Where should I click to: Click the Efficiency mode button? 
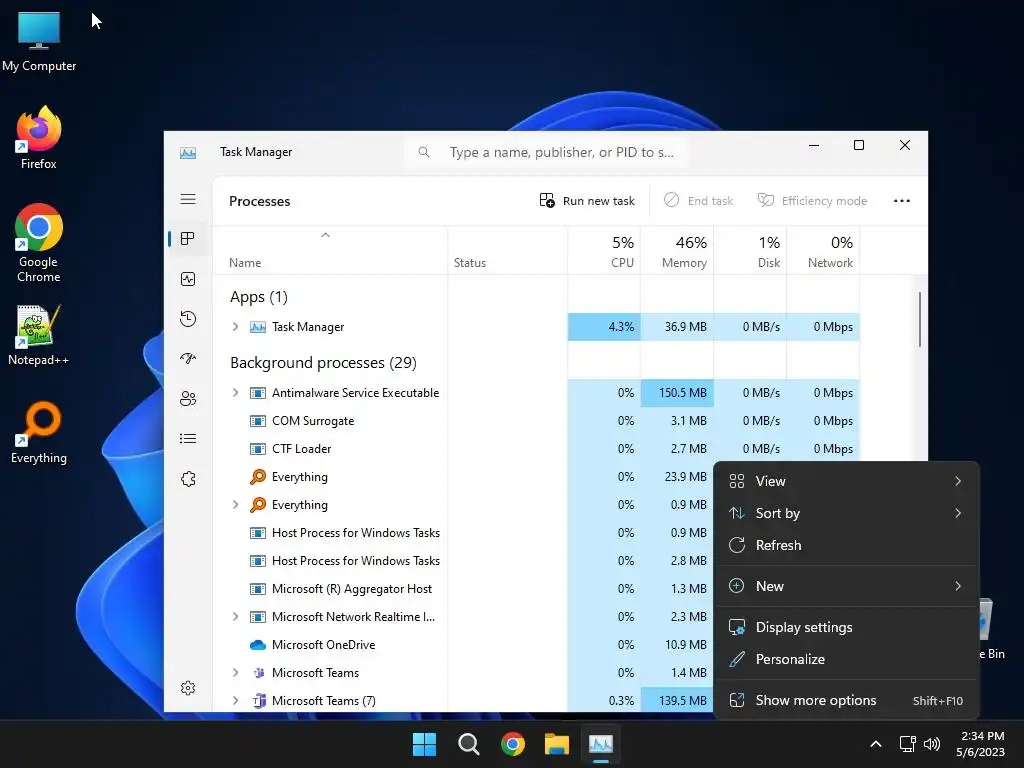(812, 201)
